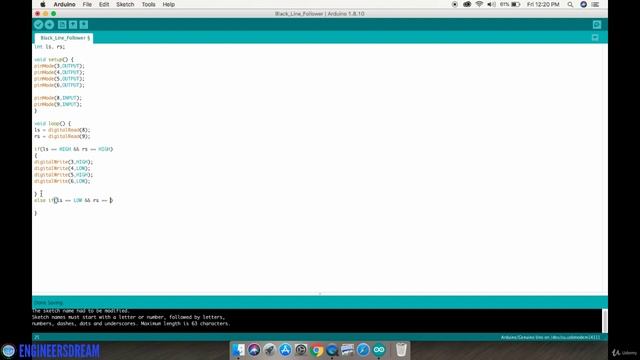Viewport: 640px width, 360px height.
Task: Click the 'digitalWrite(4,LOW);' line
Action: 62,168
